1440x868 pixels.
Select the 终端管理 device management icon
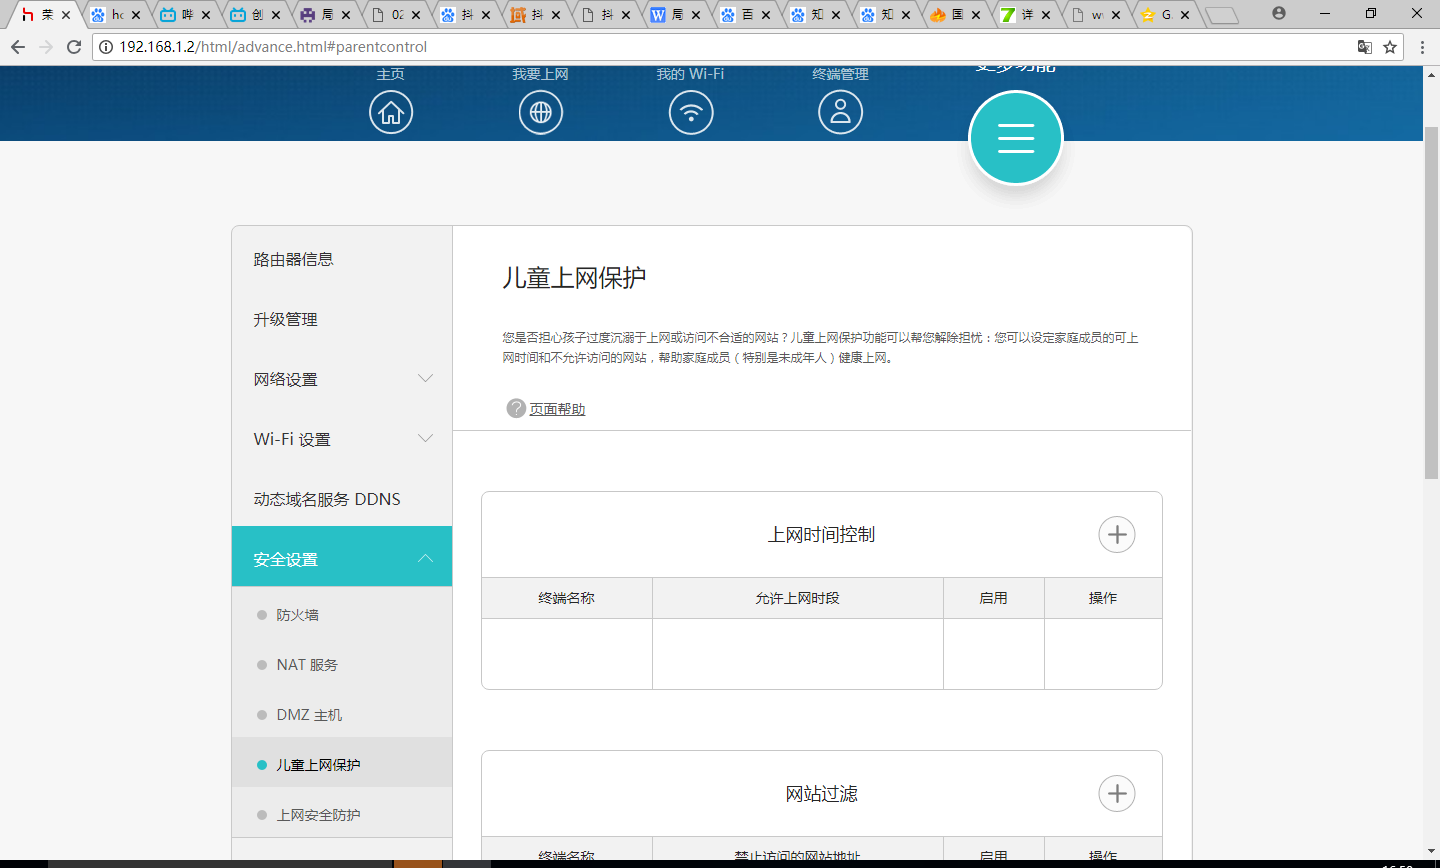click(840, 112)
